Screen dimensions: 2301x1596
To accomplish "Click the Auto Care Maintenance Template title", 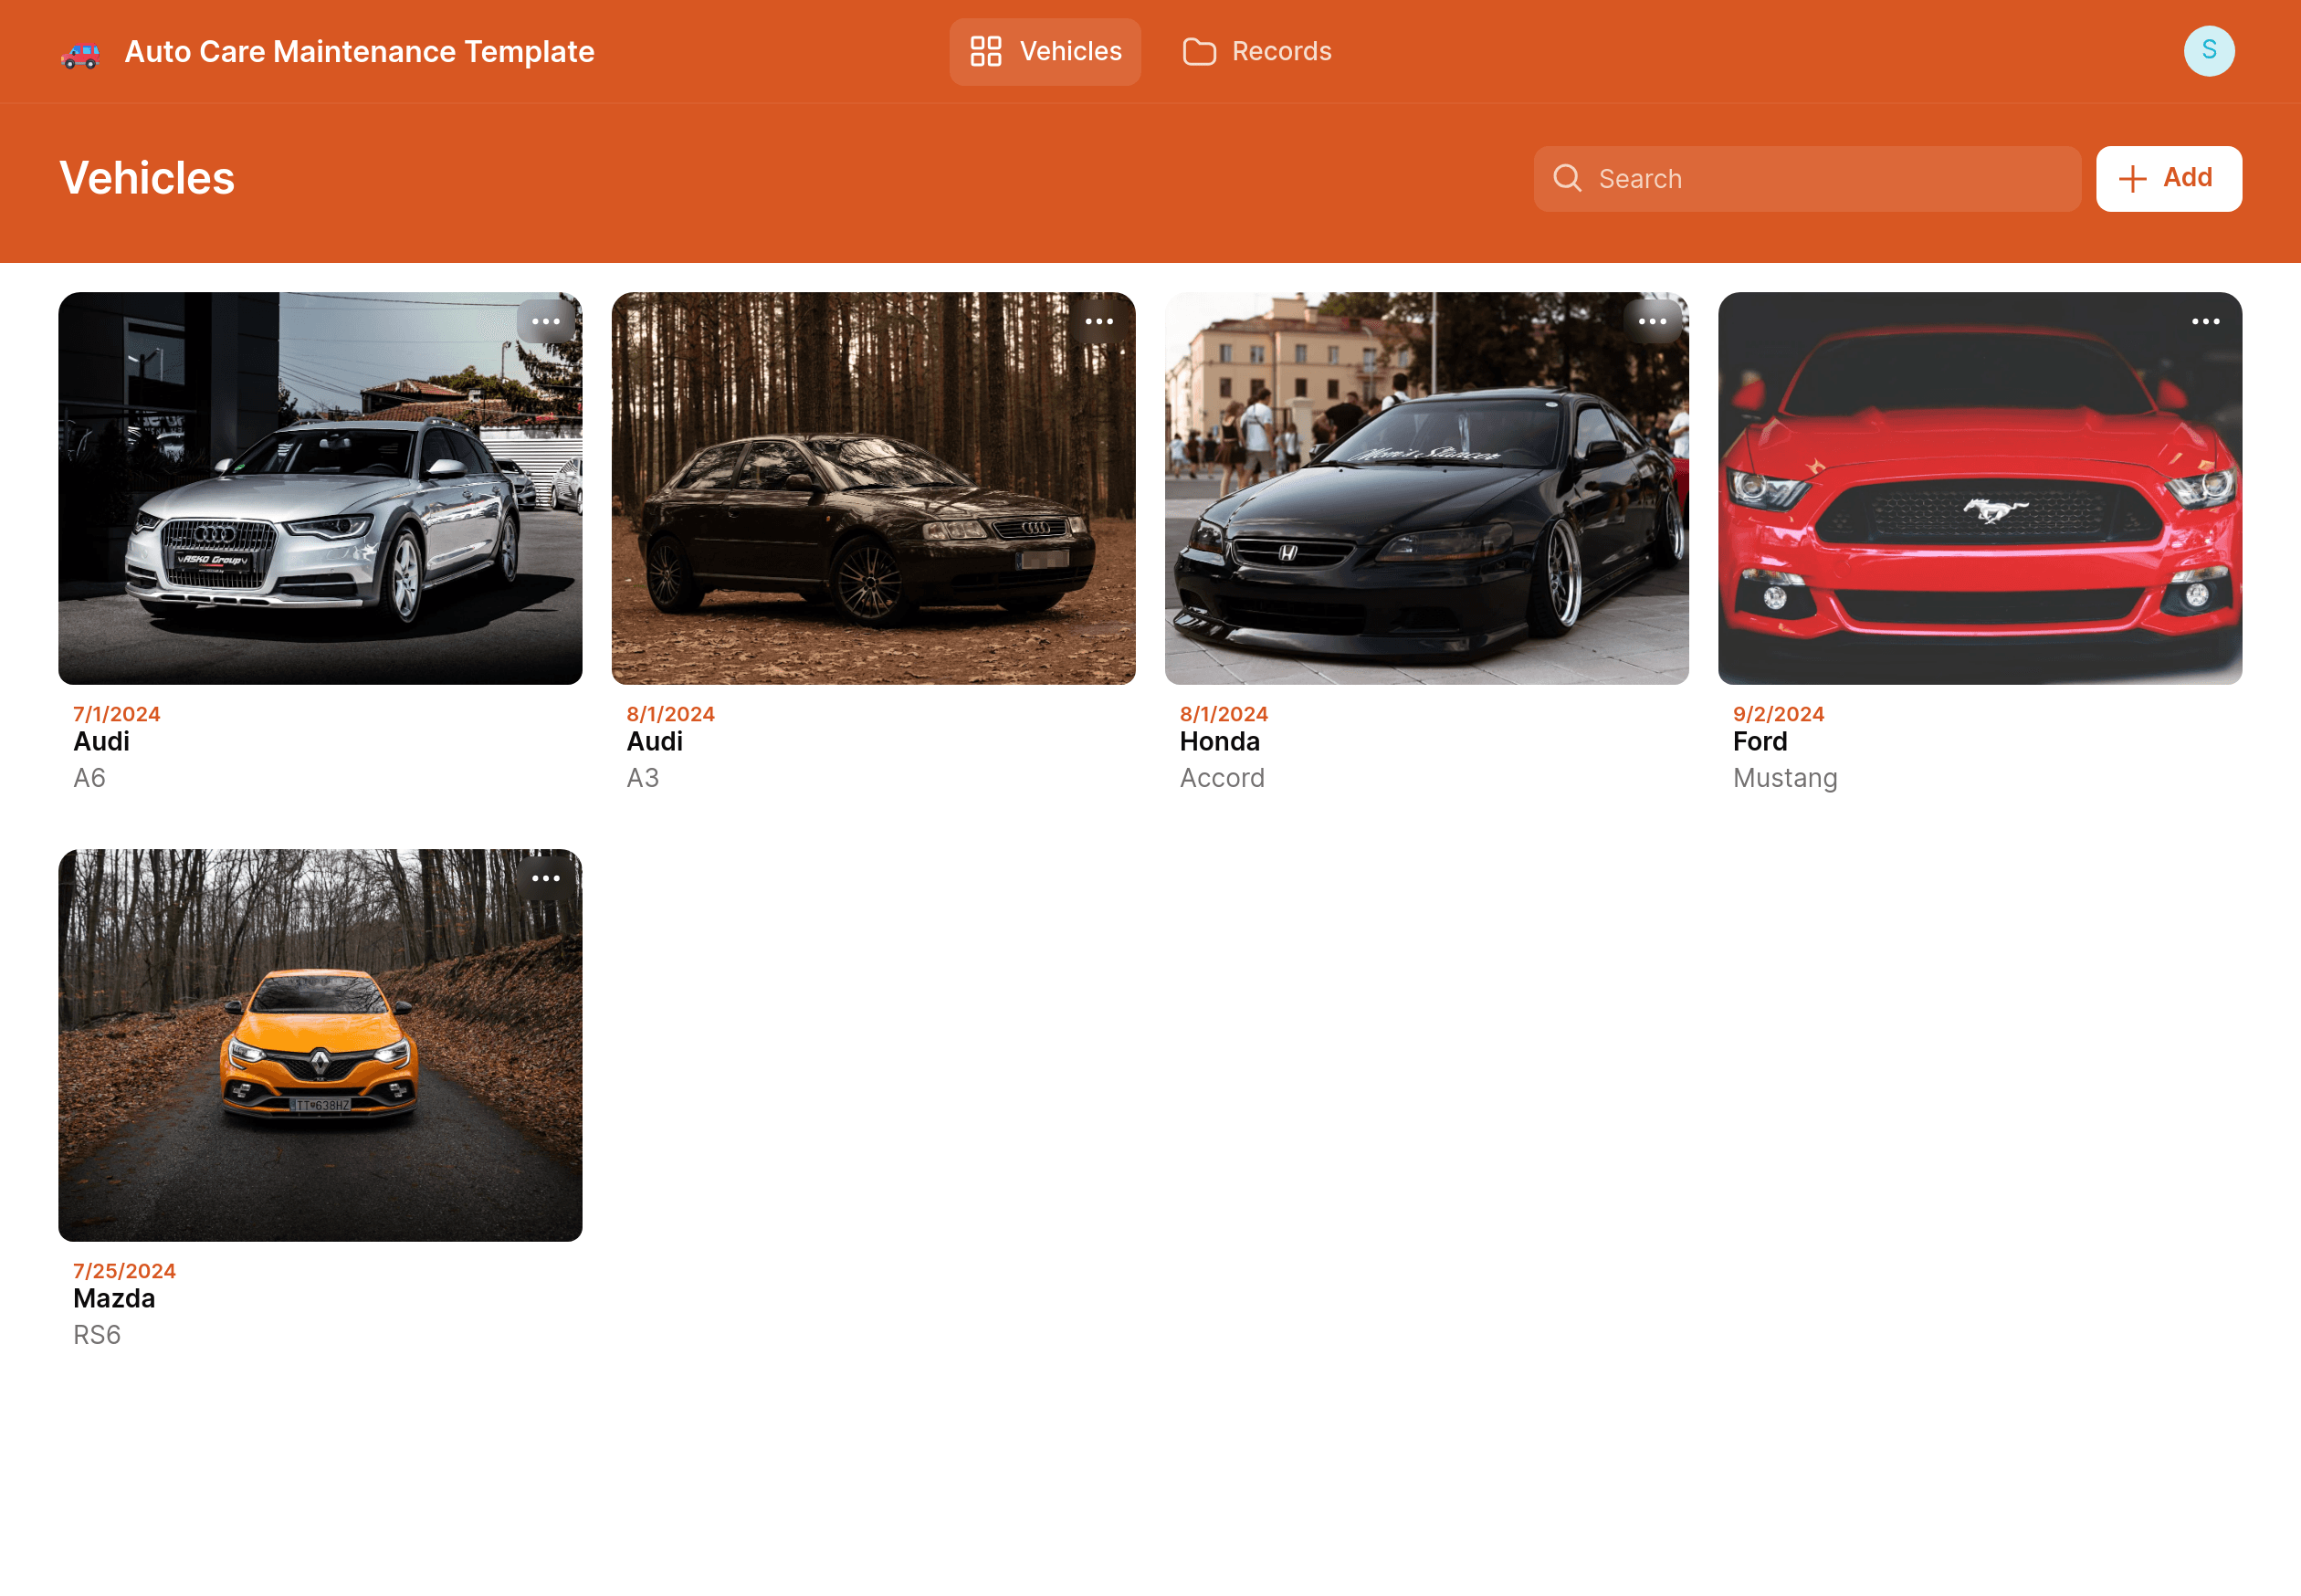I will [x=359, y=52].
